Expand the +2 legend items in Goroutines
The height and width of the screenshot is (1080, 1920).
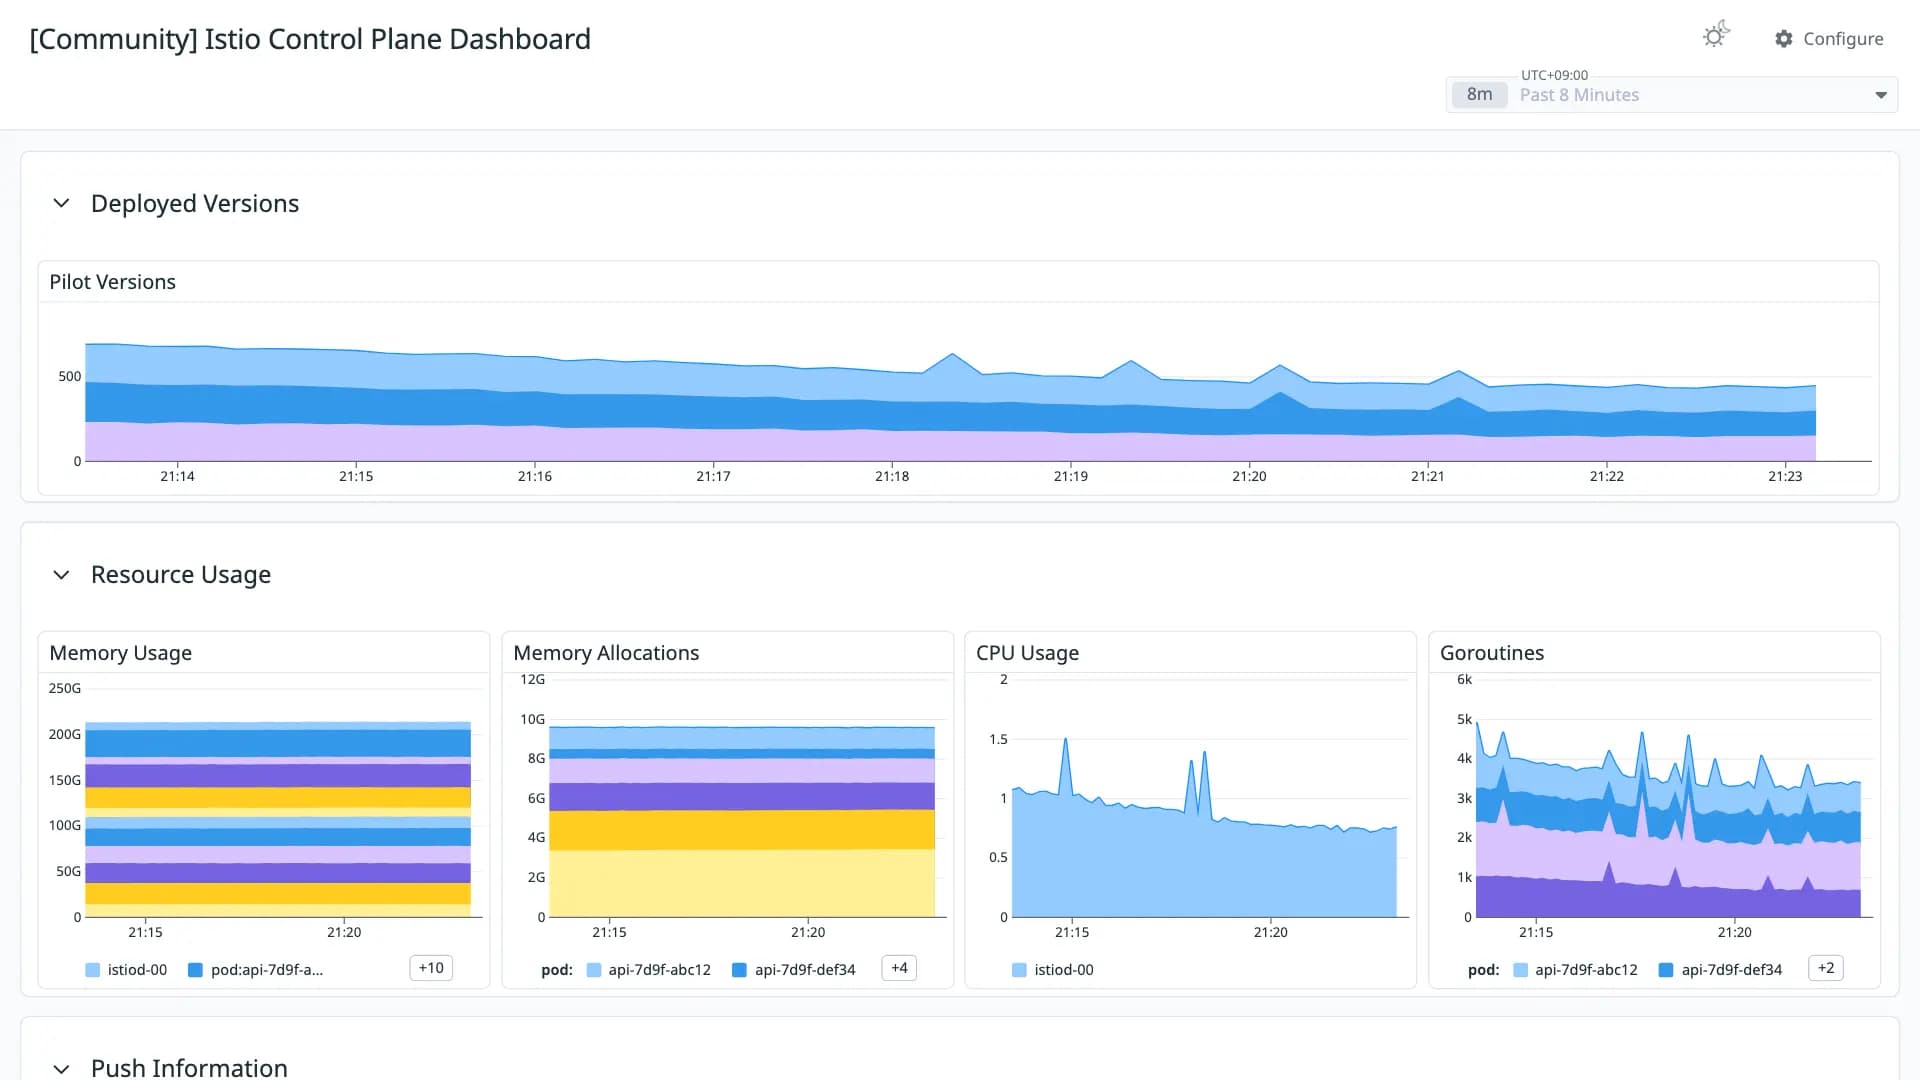(x=1826, y=968)
